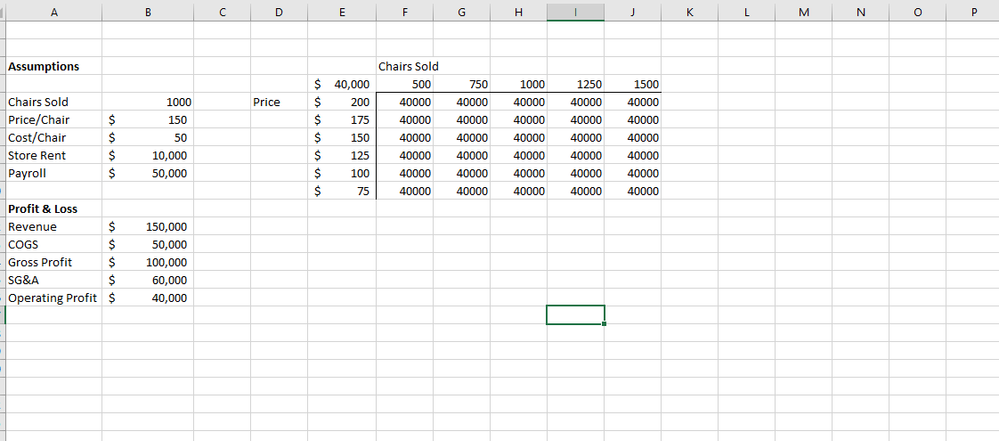Select price input 100 in column E
The height and width of the screenshot is (441, 999).
tap(342, 173)
